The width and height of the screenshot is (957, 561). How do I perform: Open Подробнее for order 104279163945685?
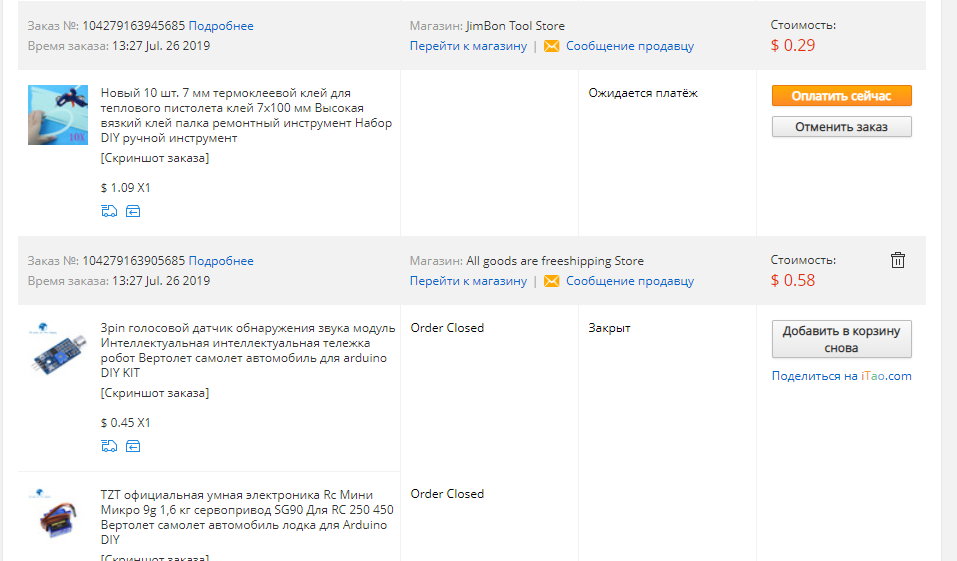221,26
